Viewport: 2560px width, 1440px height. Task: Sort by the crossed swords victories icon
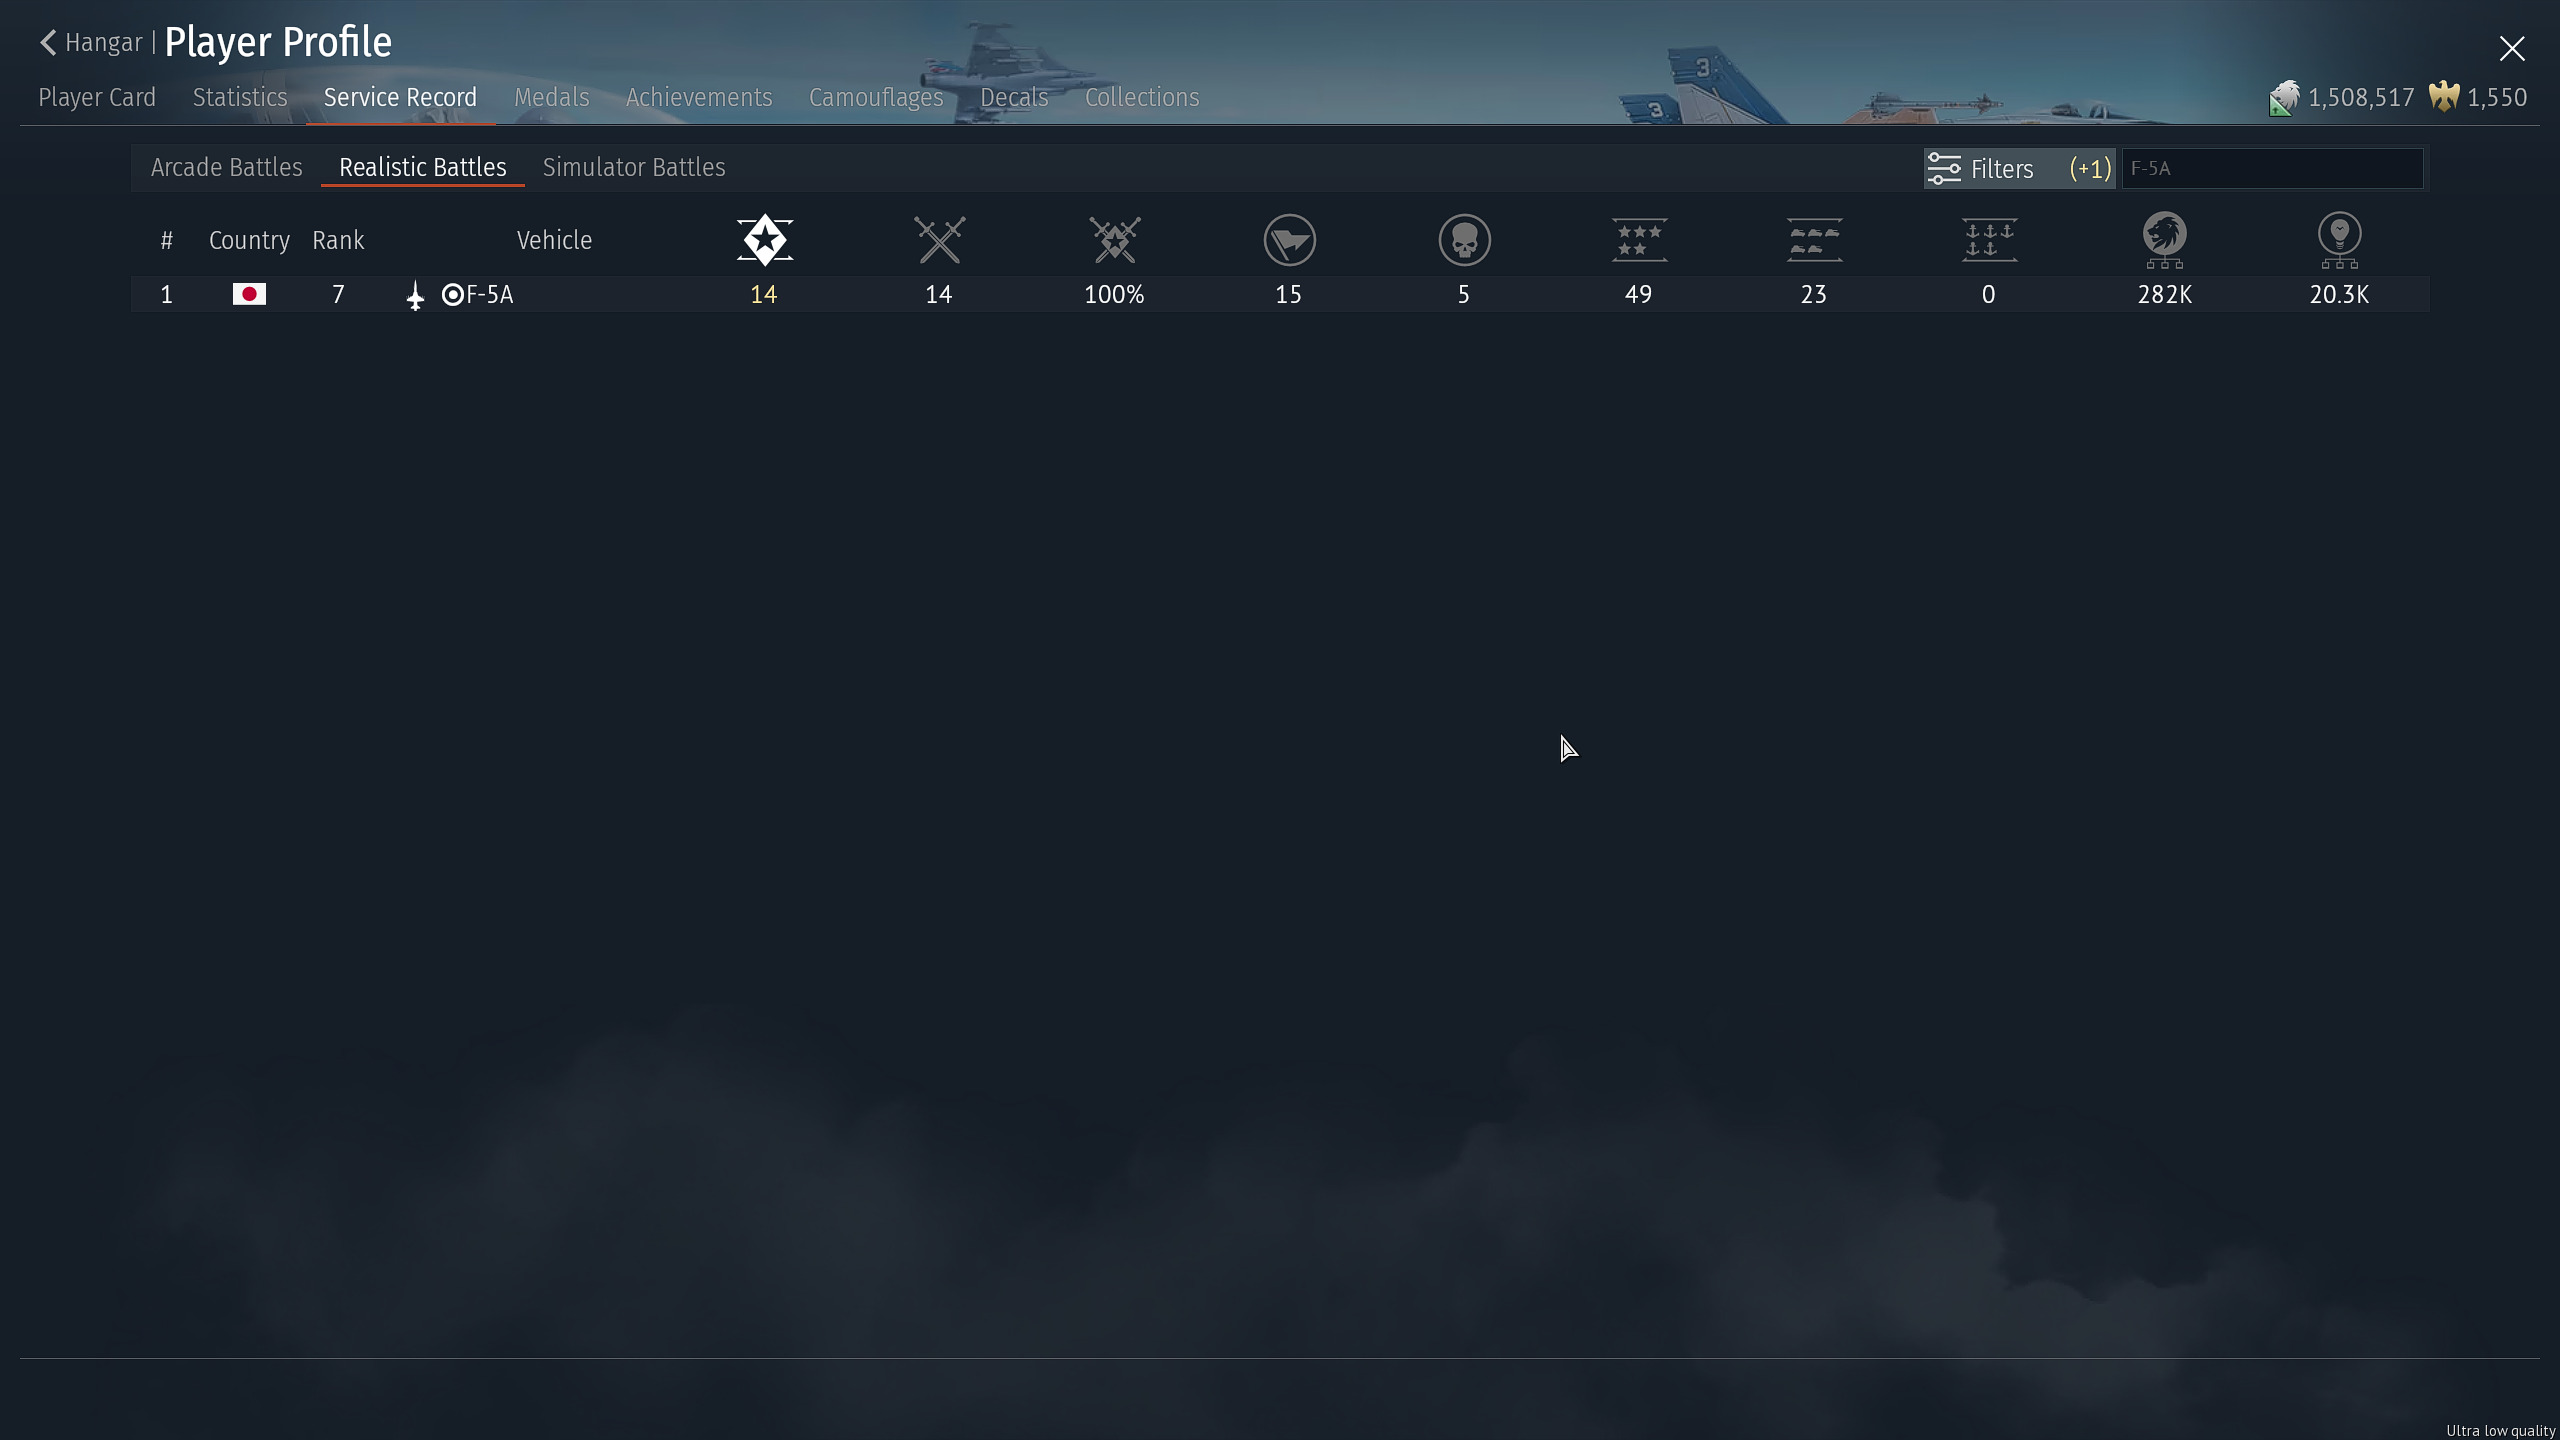(x=939, y=240)
